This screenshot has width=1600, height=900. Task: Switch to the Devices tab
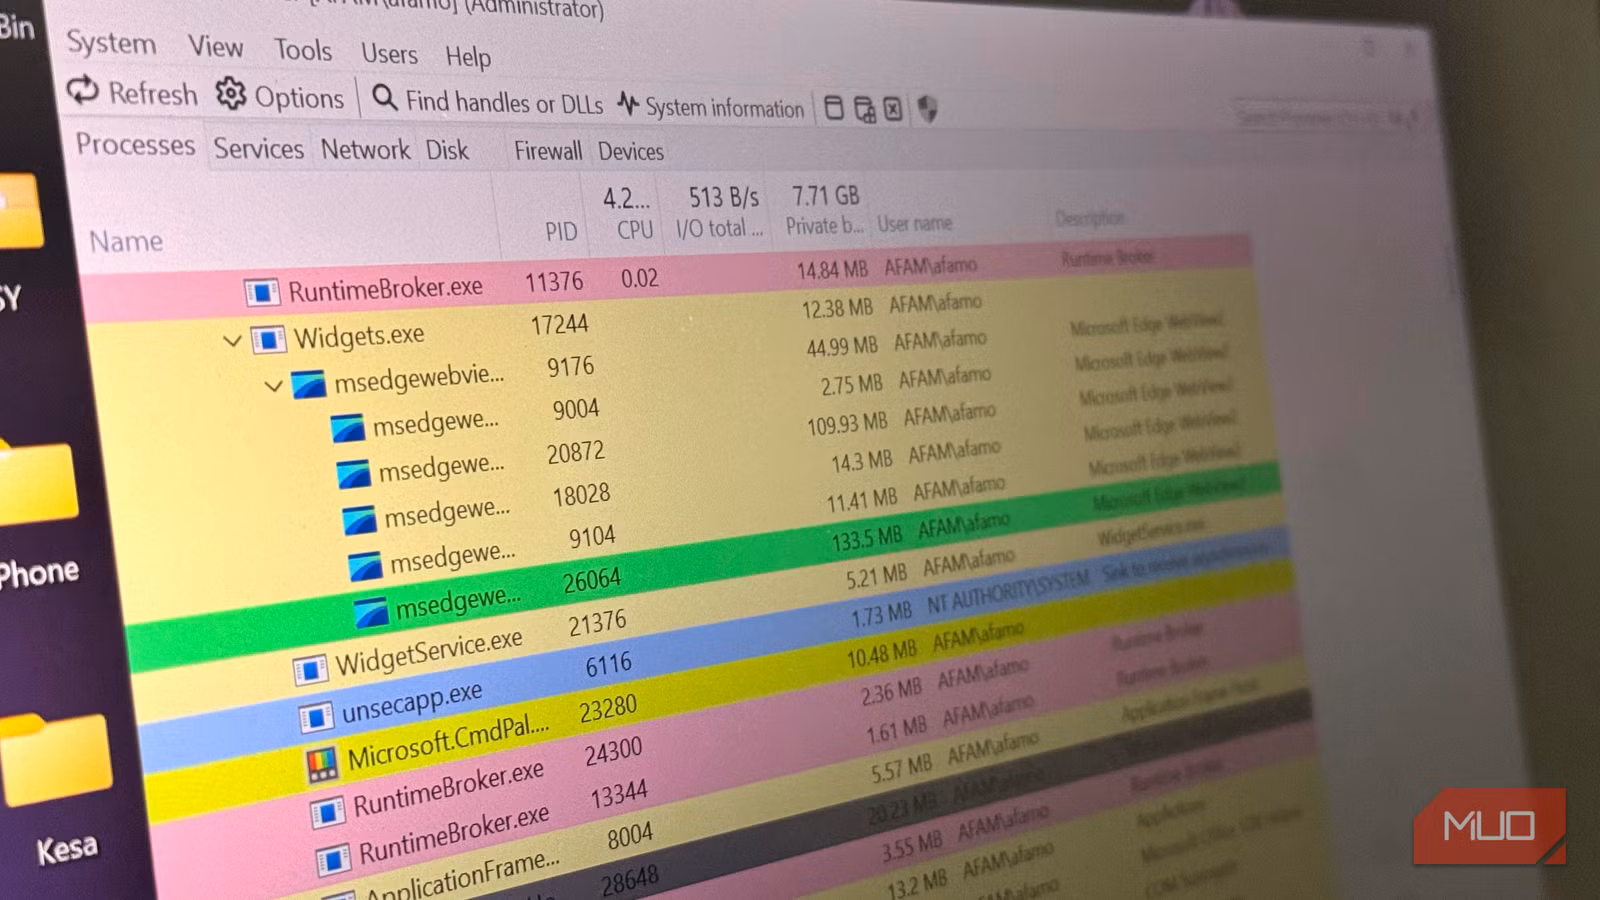tap(630, 152)
